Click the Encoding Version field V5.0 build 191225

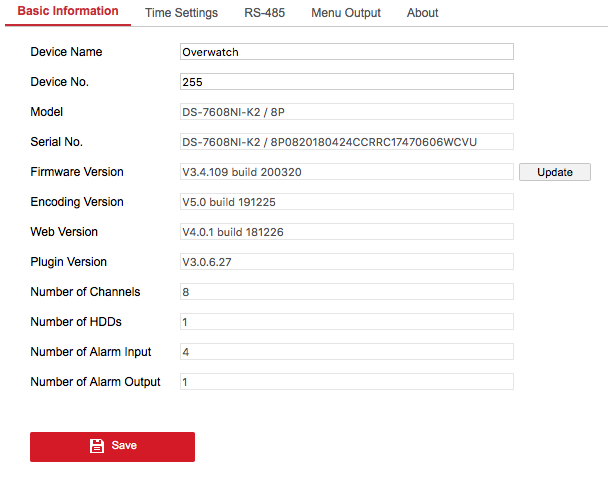point(347,202)
